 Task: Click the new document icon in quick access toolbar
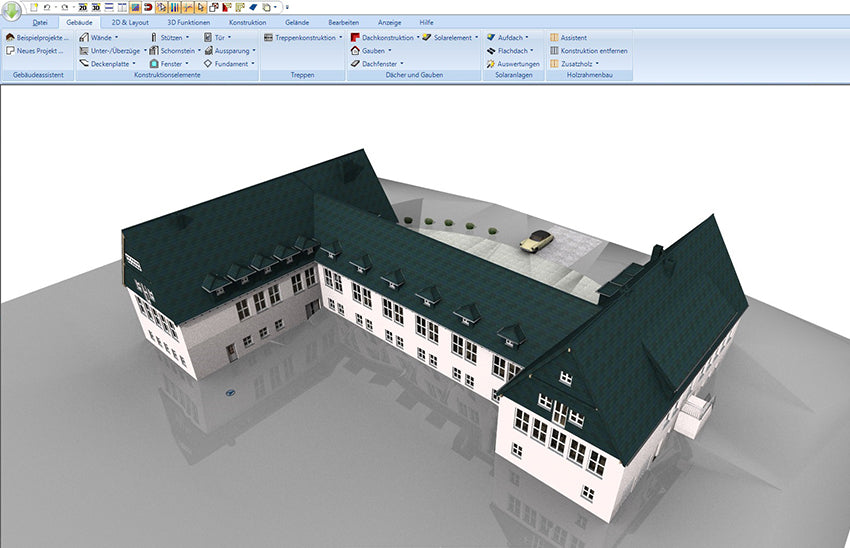click(x=34, y=7)
